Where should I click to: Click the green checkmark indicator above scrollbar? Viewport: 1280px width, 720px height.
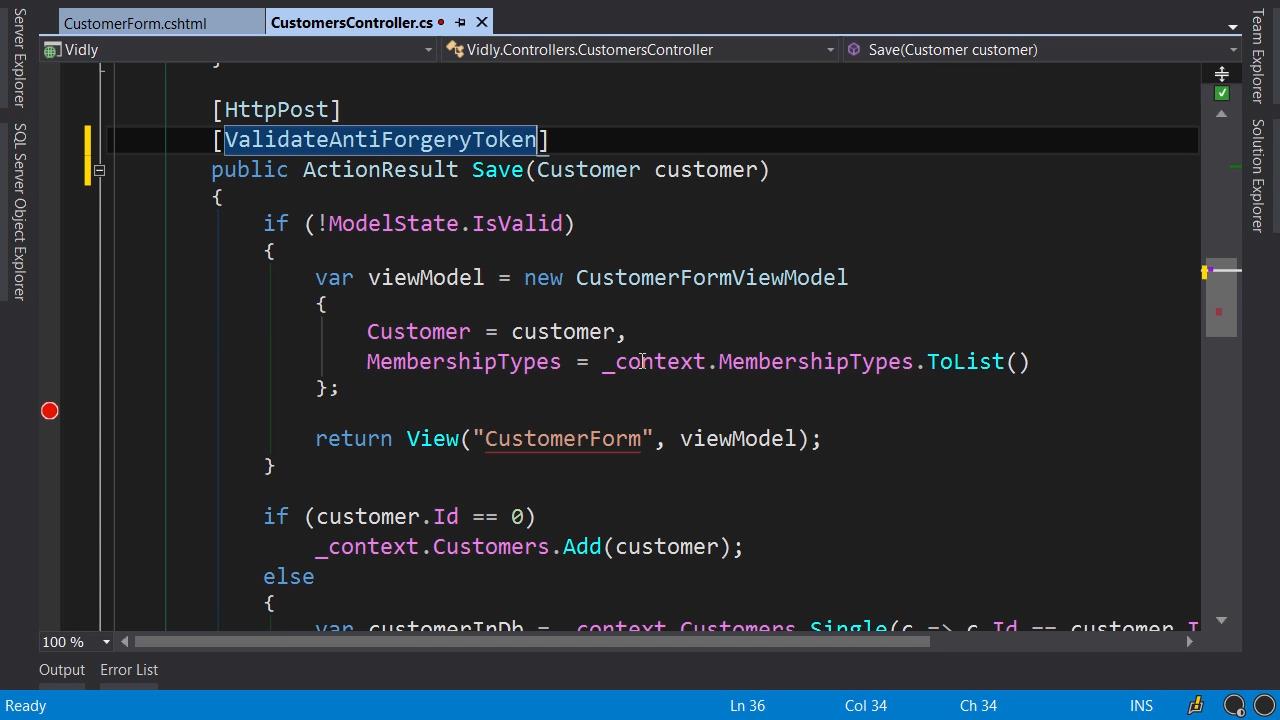point(1221,93)
